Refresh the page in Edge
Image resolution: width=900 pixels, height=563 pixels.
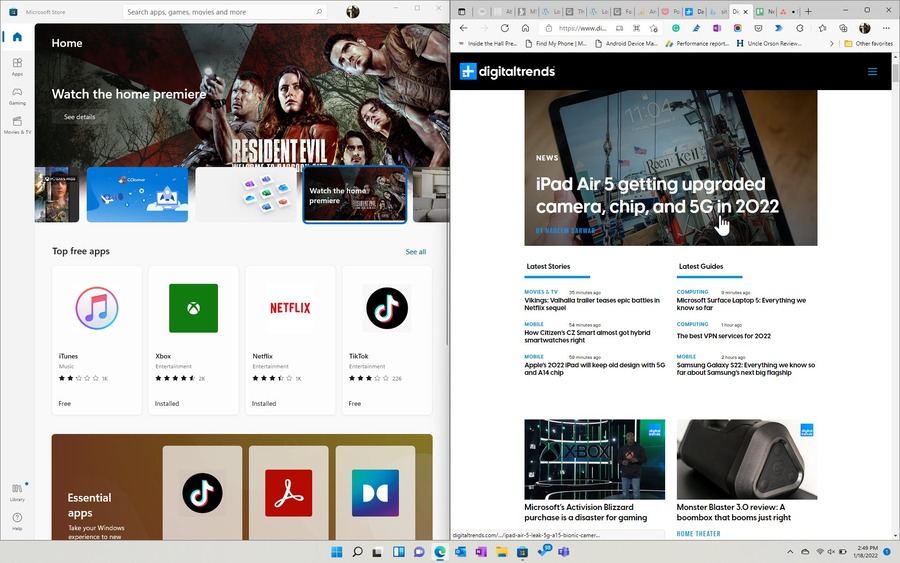pyautogui.click(x=505, y=28)
